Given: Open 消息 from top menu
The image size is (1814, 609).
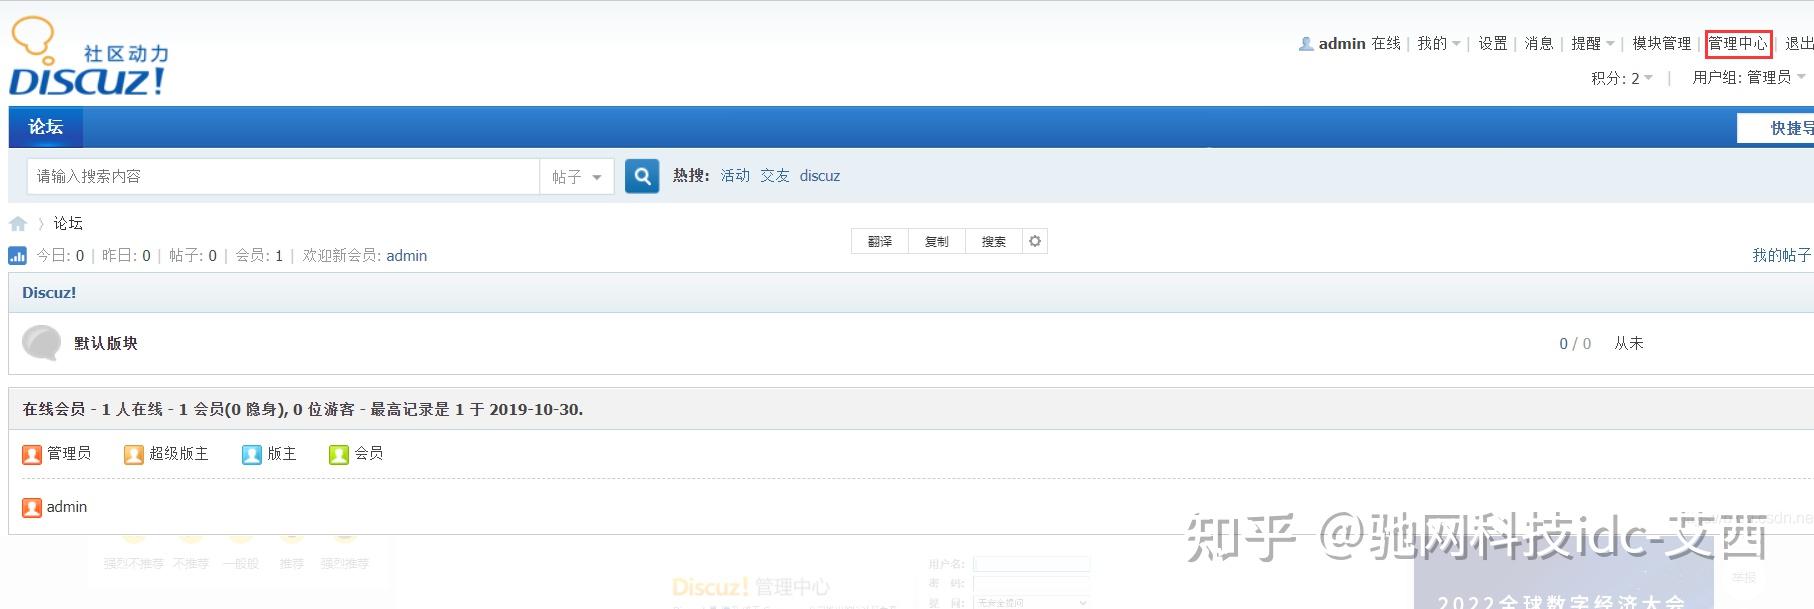Looking at the screenshot, I should 1539,44.
